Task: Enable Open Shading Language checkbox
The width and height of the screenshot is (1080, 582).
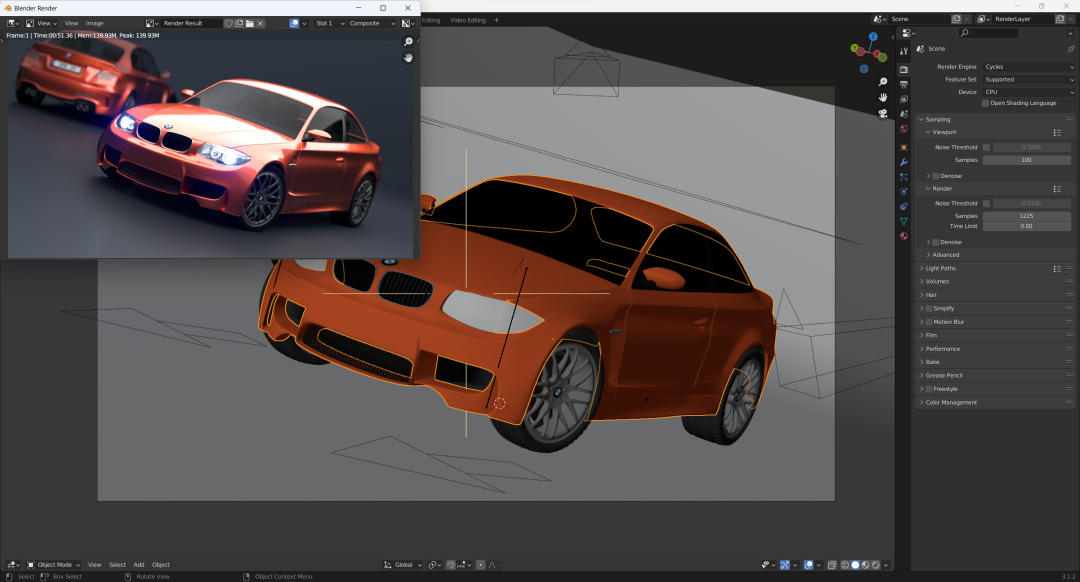Action: click(x=986, y=103)
